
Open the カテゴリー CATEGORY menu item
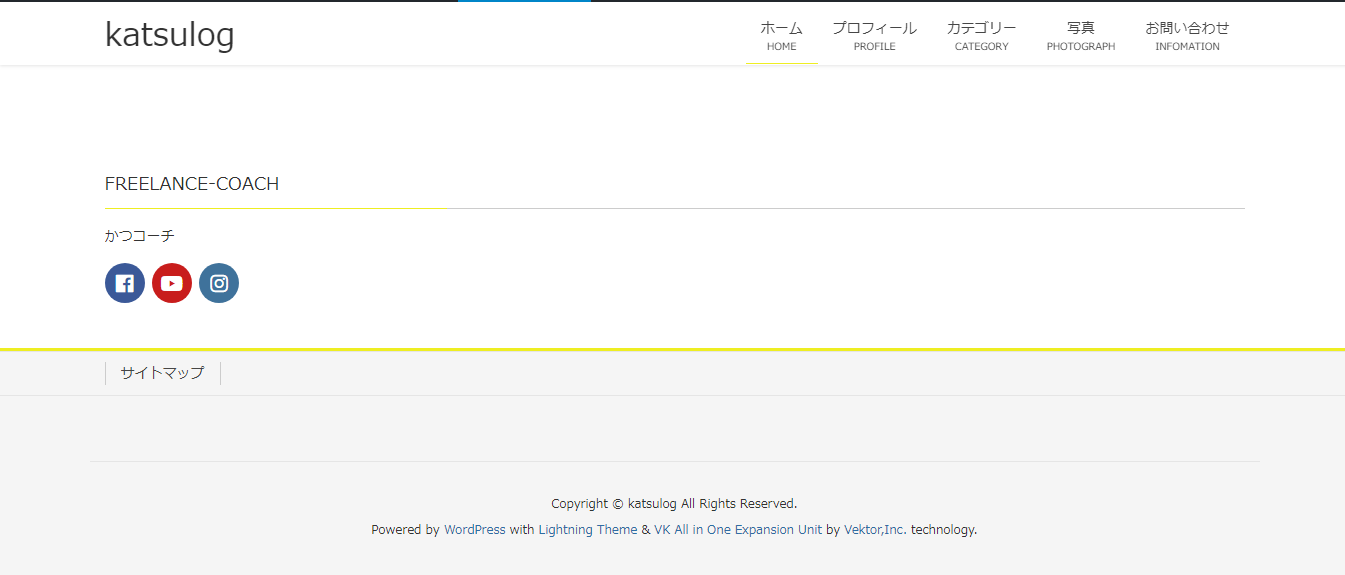981,36
